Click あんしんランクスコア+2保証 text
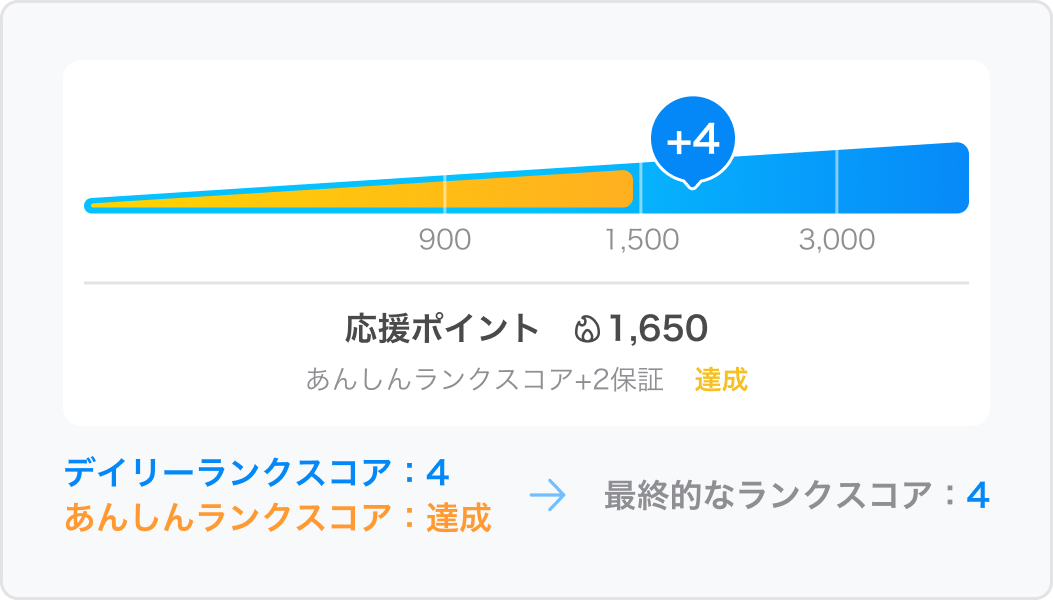 (485, 380)
